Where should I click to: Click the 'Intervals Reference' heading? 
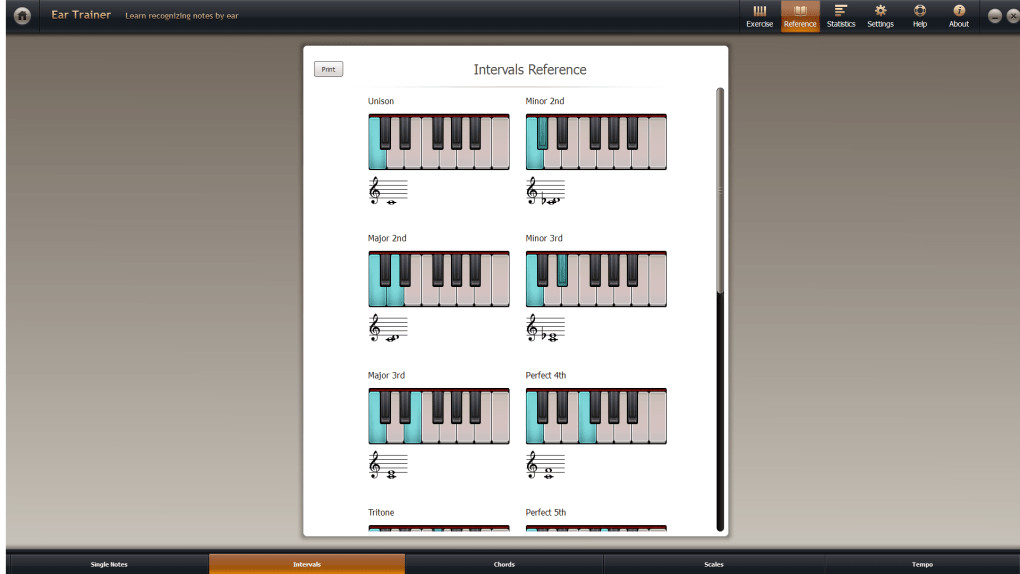click(x=530, y=70)
